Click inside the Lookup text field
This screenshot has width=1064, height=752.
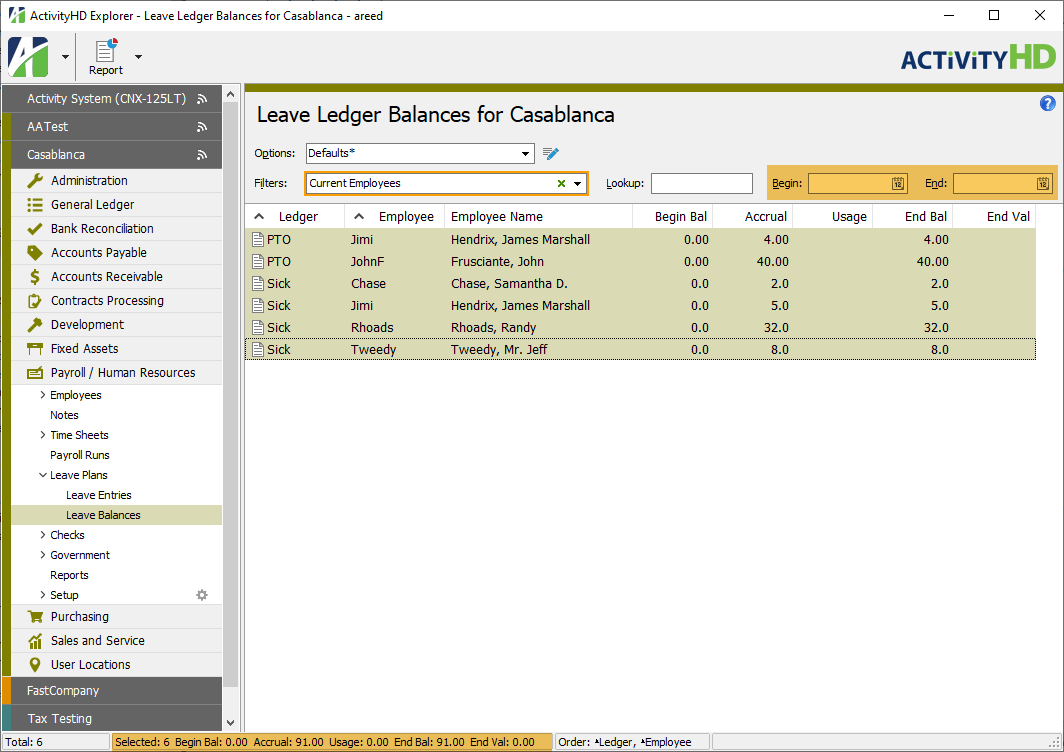[701, 184]
